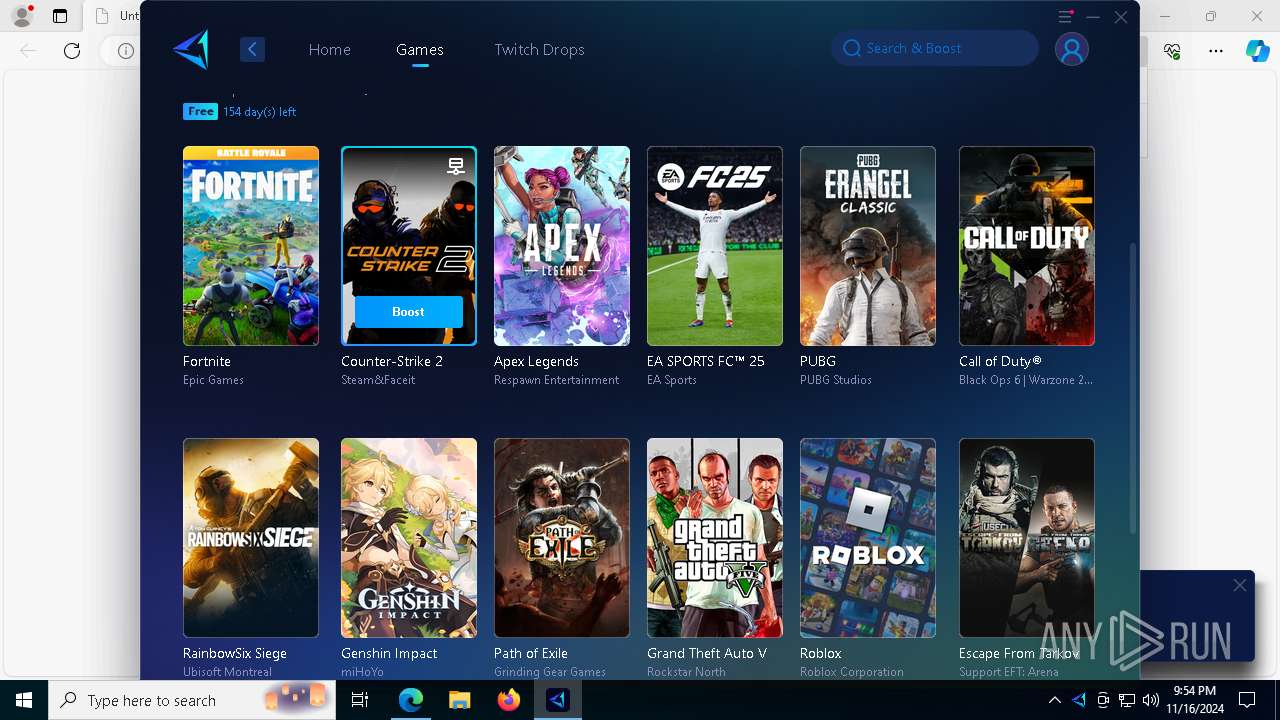Click the Search & Boost field
1280x720 pixels.
coord(935,48)
